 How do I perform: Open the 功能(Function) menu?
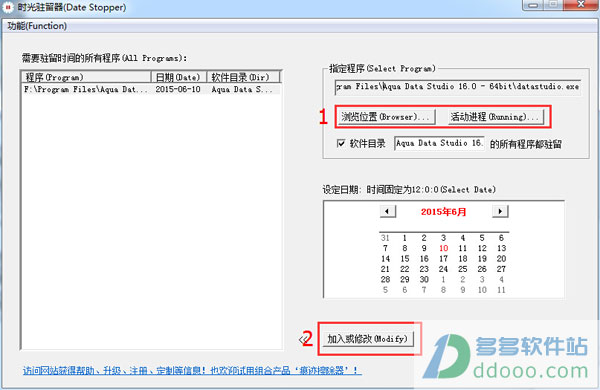tap(37, 26)
